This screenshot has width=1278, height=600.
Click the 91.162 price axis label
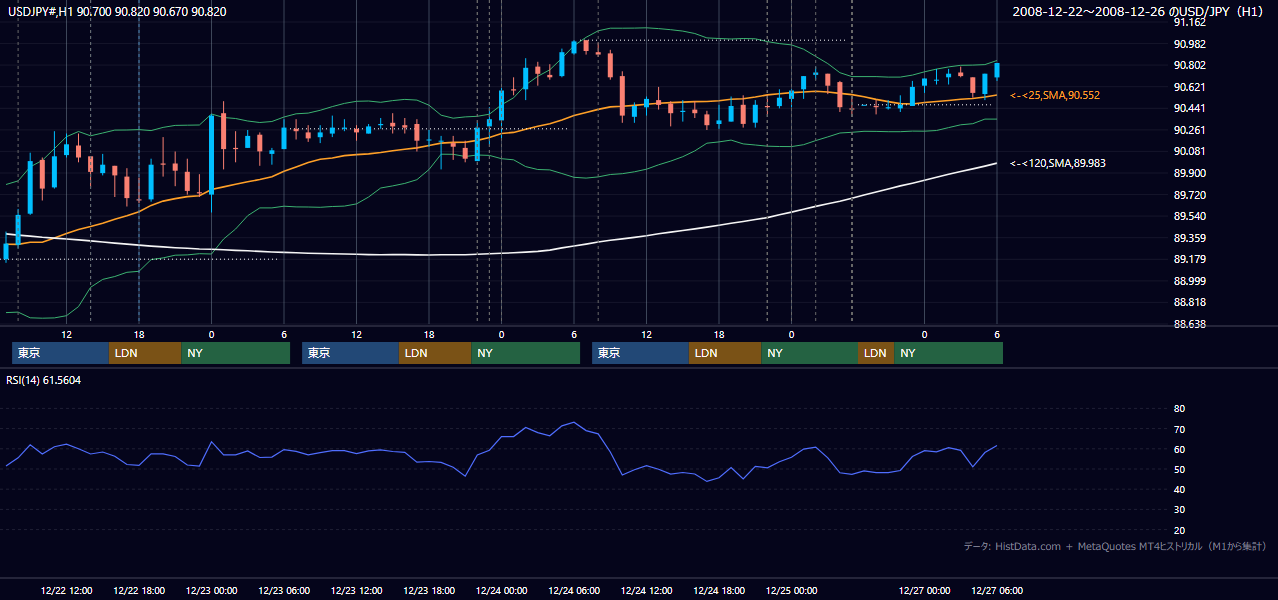1189,22
